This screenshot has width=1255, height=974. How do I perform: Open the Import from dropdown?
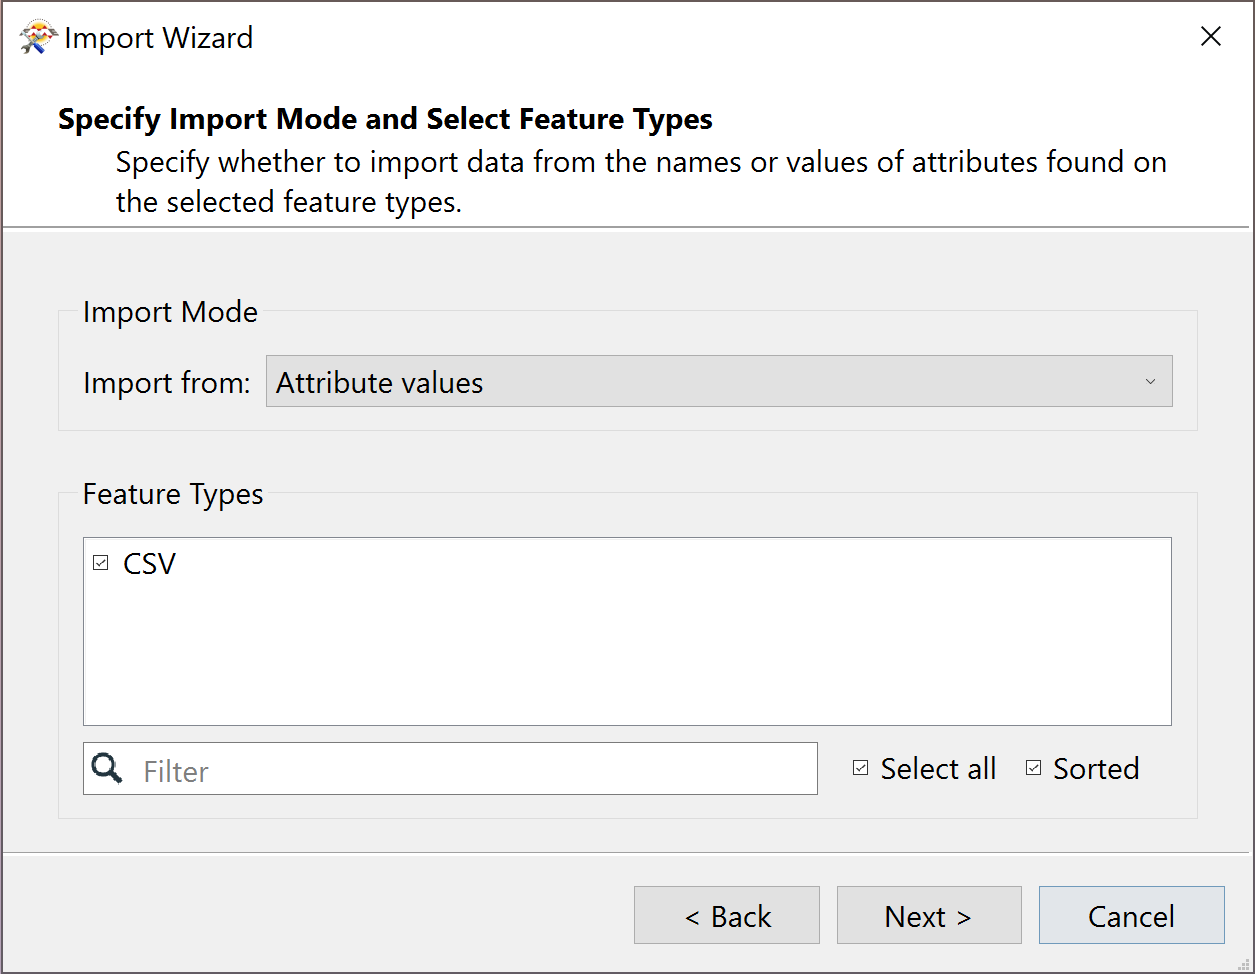(x=718, y=382)
